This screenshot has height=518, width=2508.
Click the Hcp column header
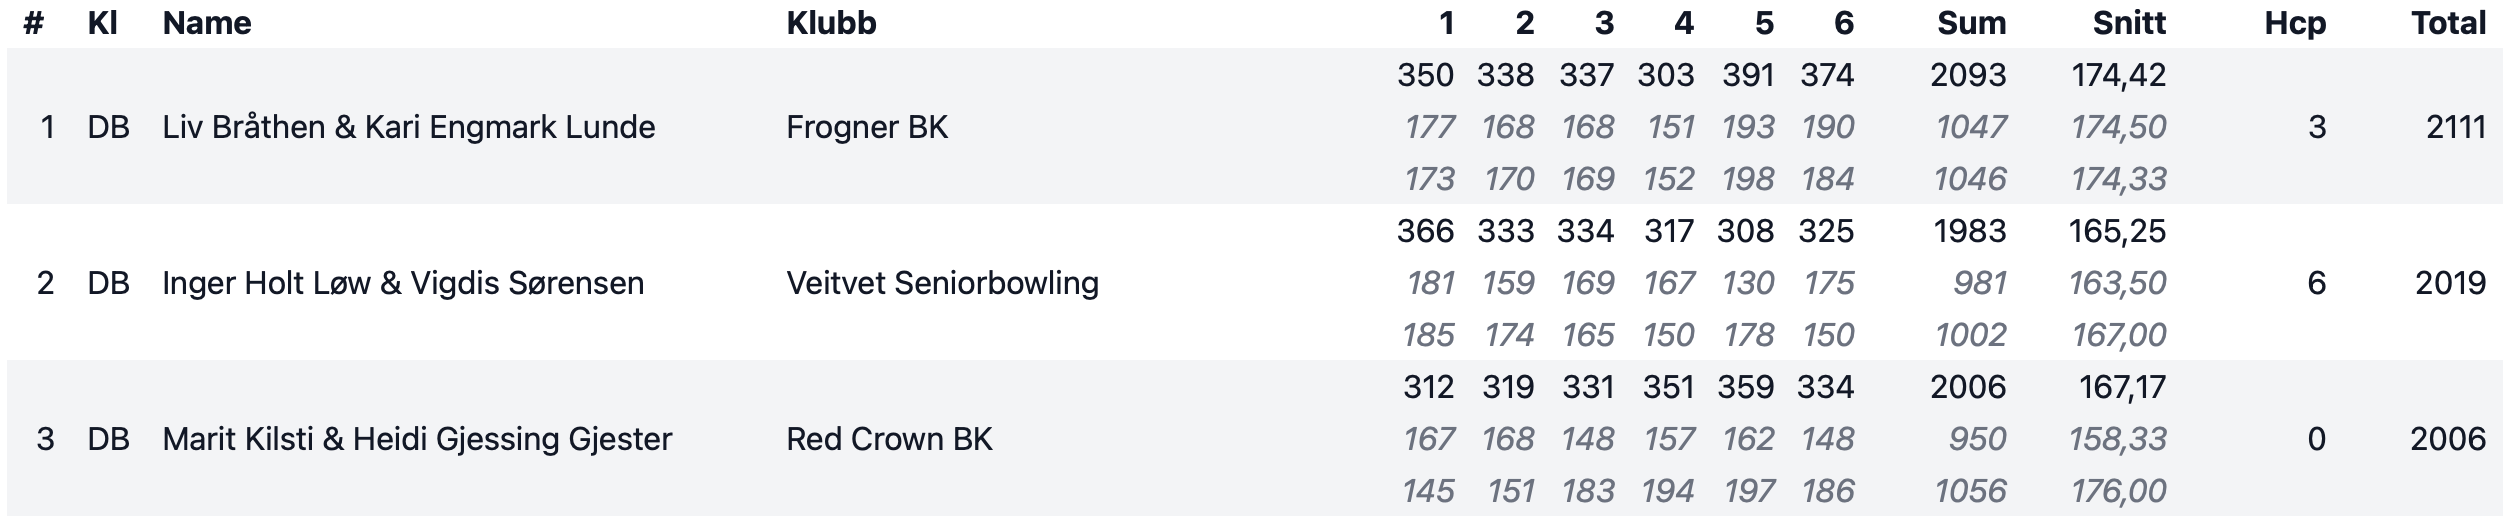pos(2295,23)
